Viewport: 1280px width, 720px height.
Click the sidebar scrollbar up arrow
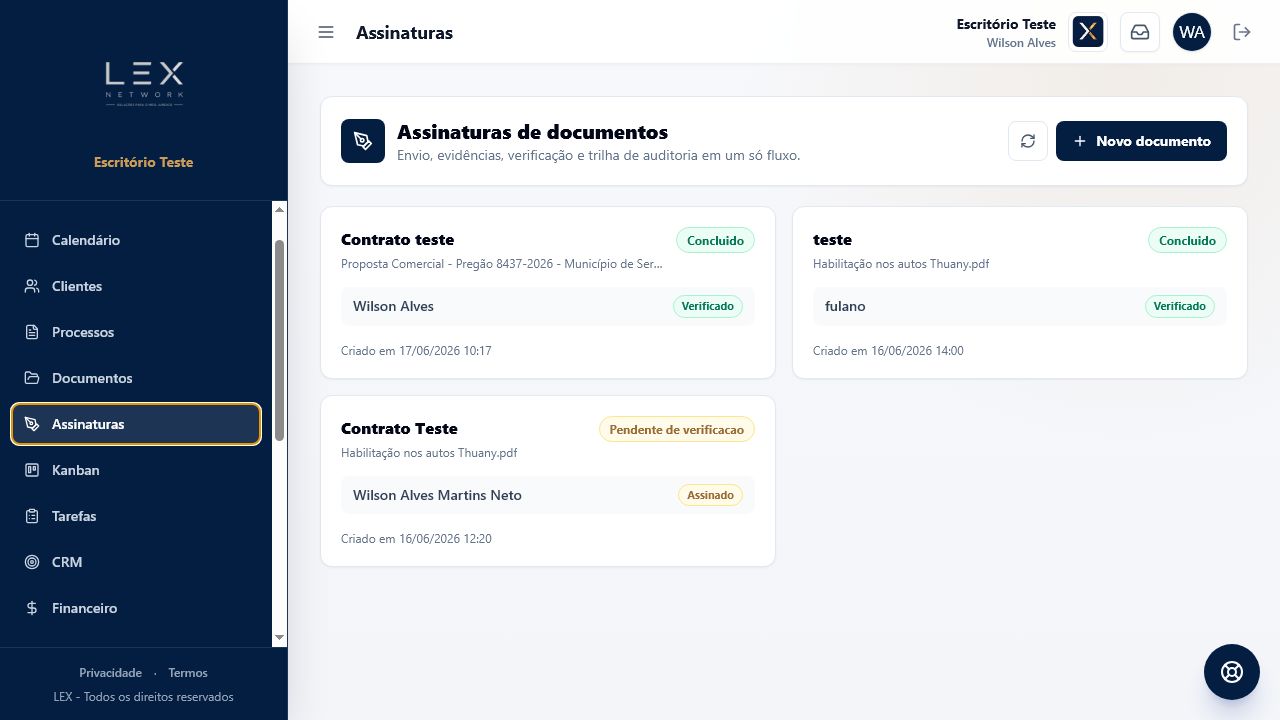[279, 209]
